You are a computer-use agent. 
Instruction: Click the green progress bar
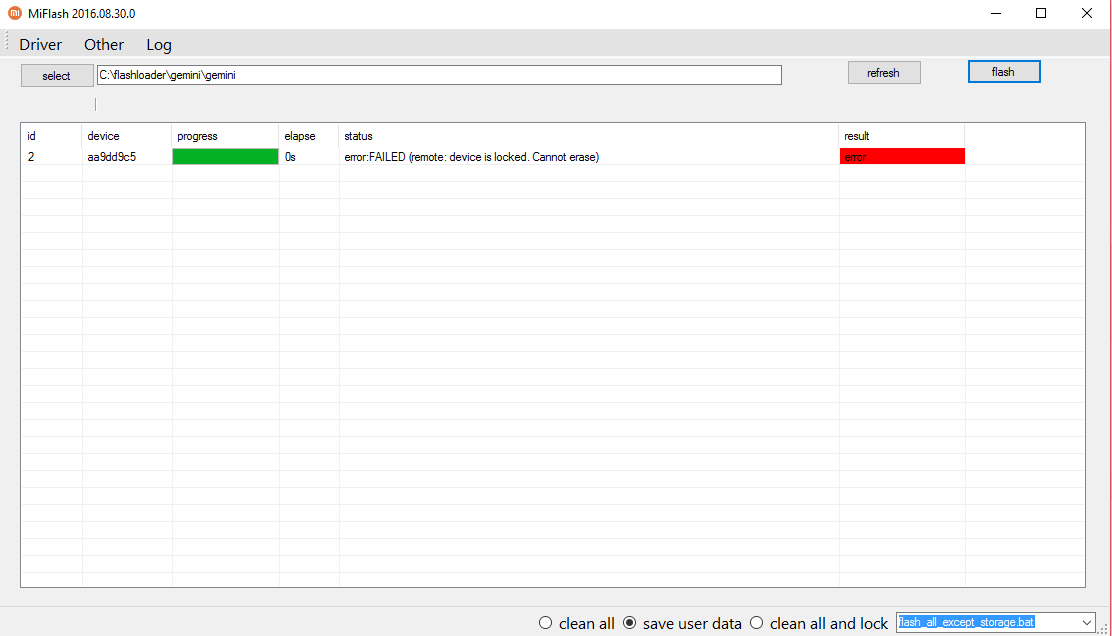click(225, 157)
